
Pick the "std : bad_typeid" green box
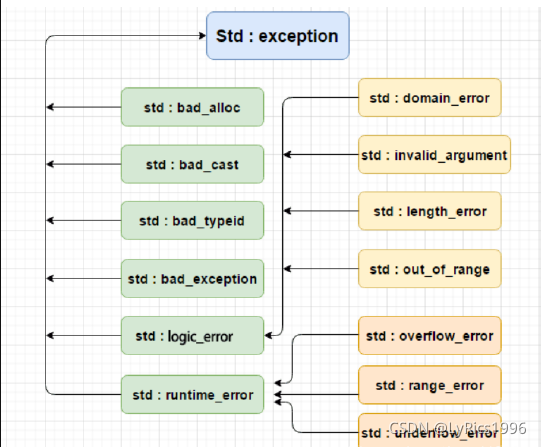[x=193, y=221]
